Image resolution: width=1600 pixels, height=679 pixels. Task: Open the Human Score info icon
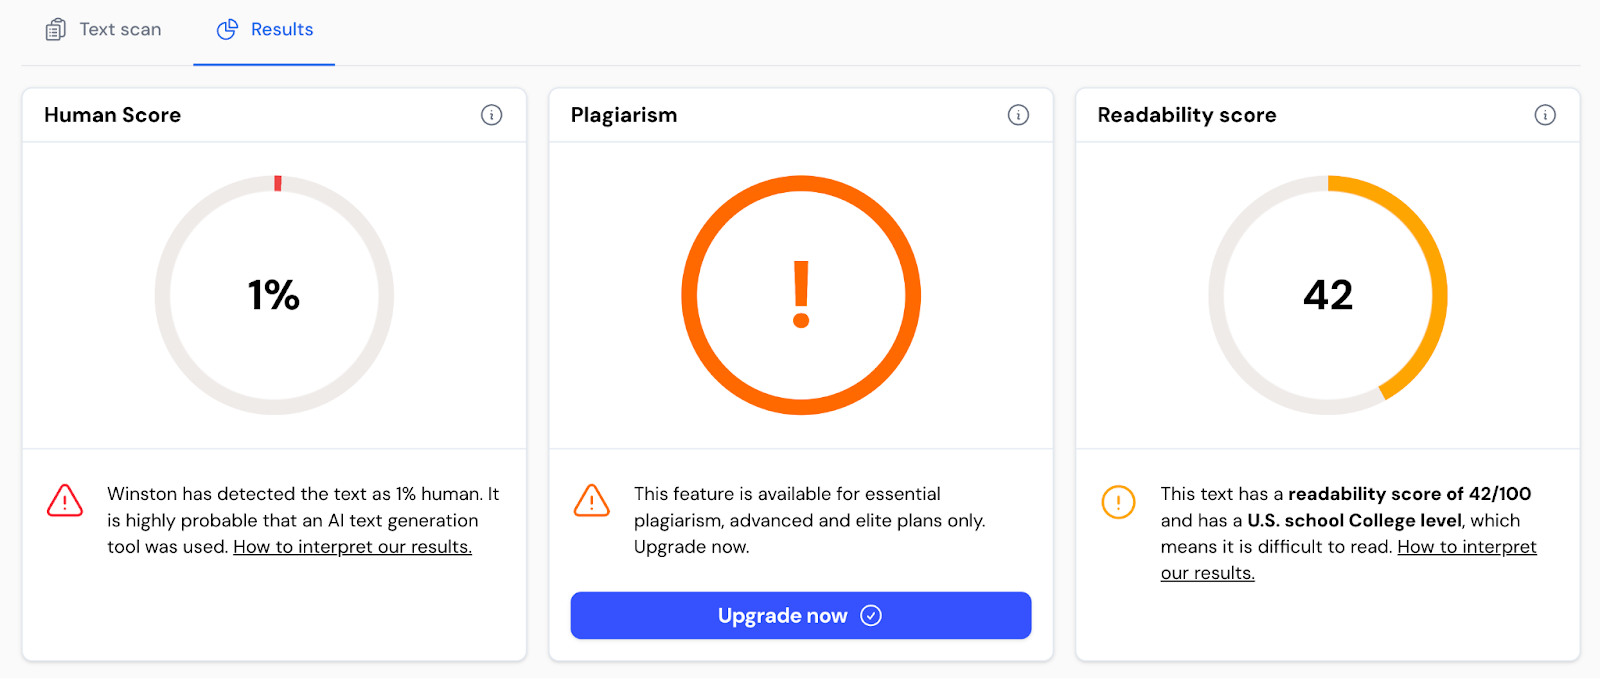coord(491,115)
